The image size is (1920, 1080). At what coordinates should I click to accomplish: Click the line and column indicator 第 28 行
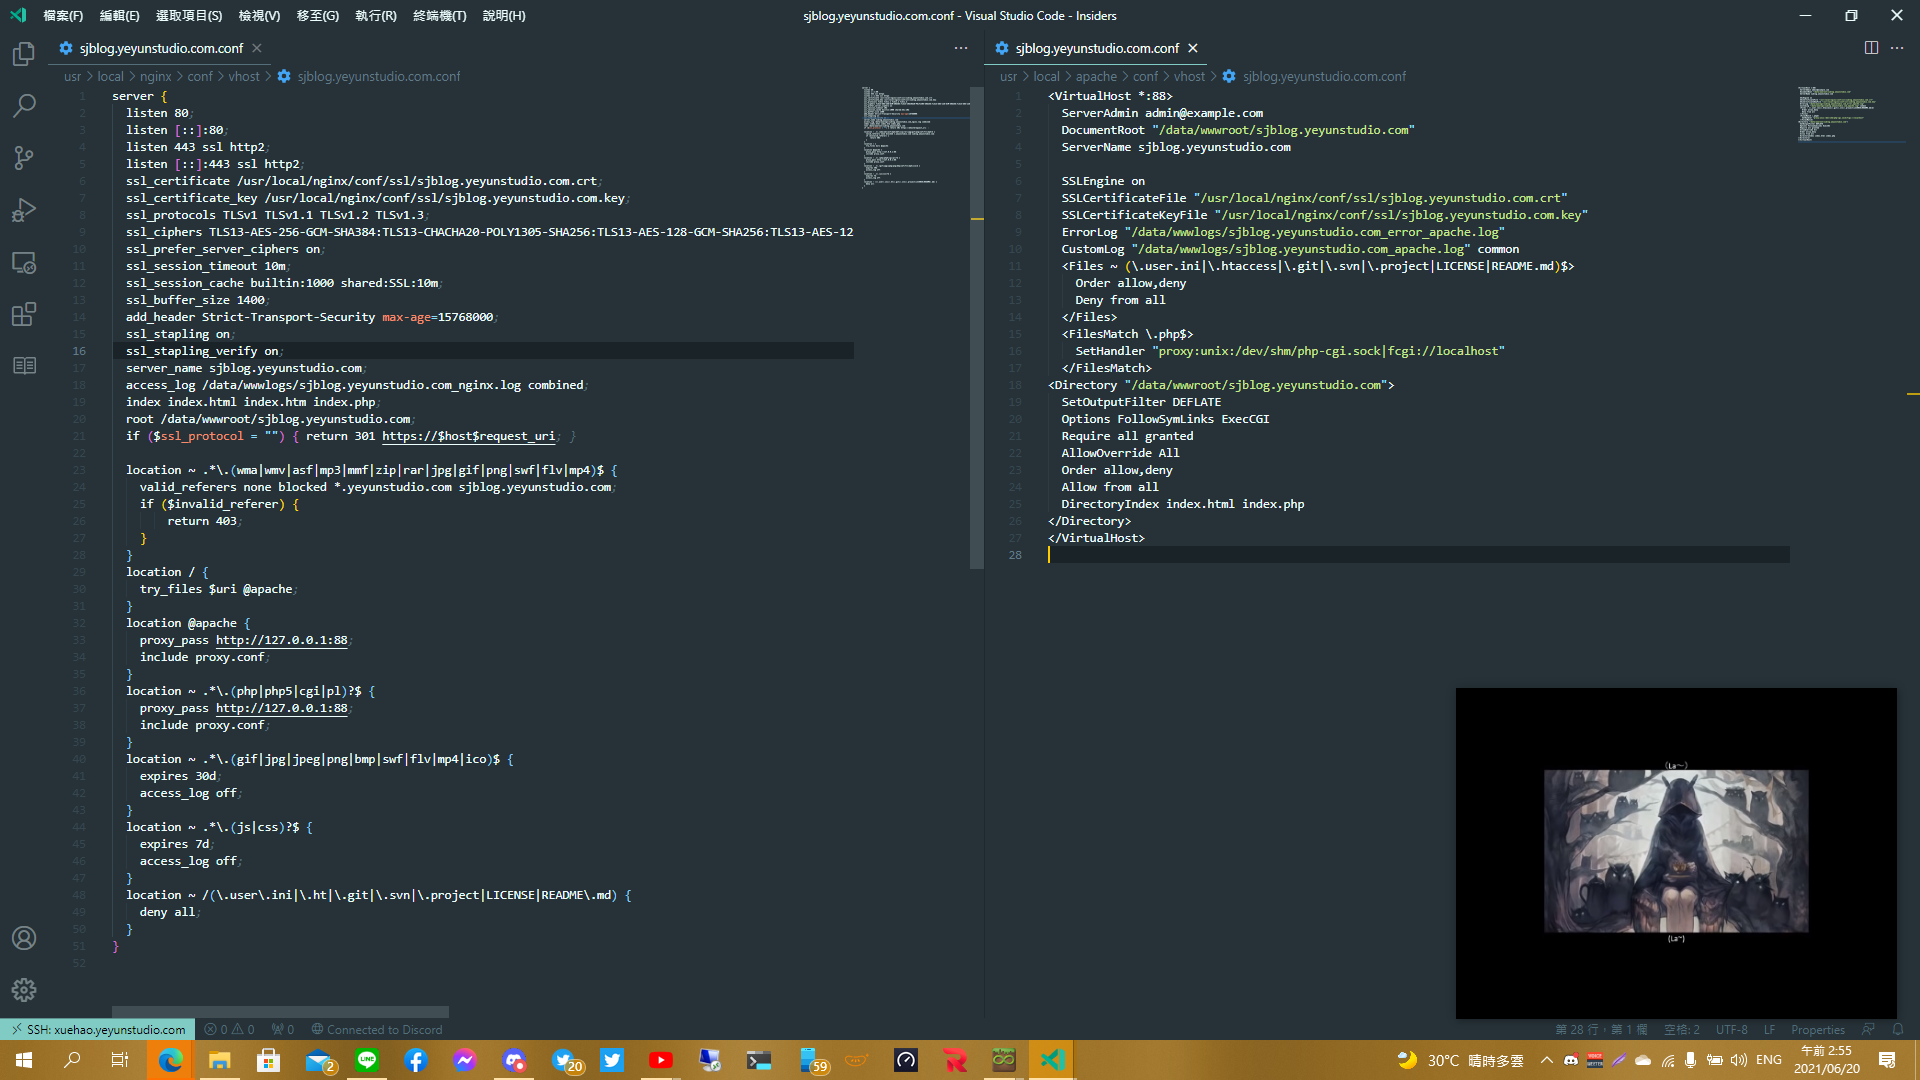(x=1600, y=1029)
